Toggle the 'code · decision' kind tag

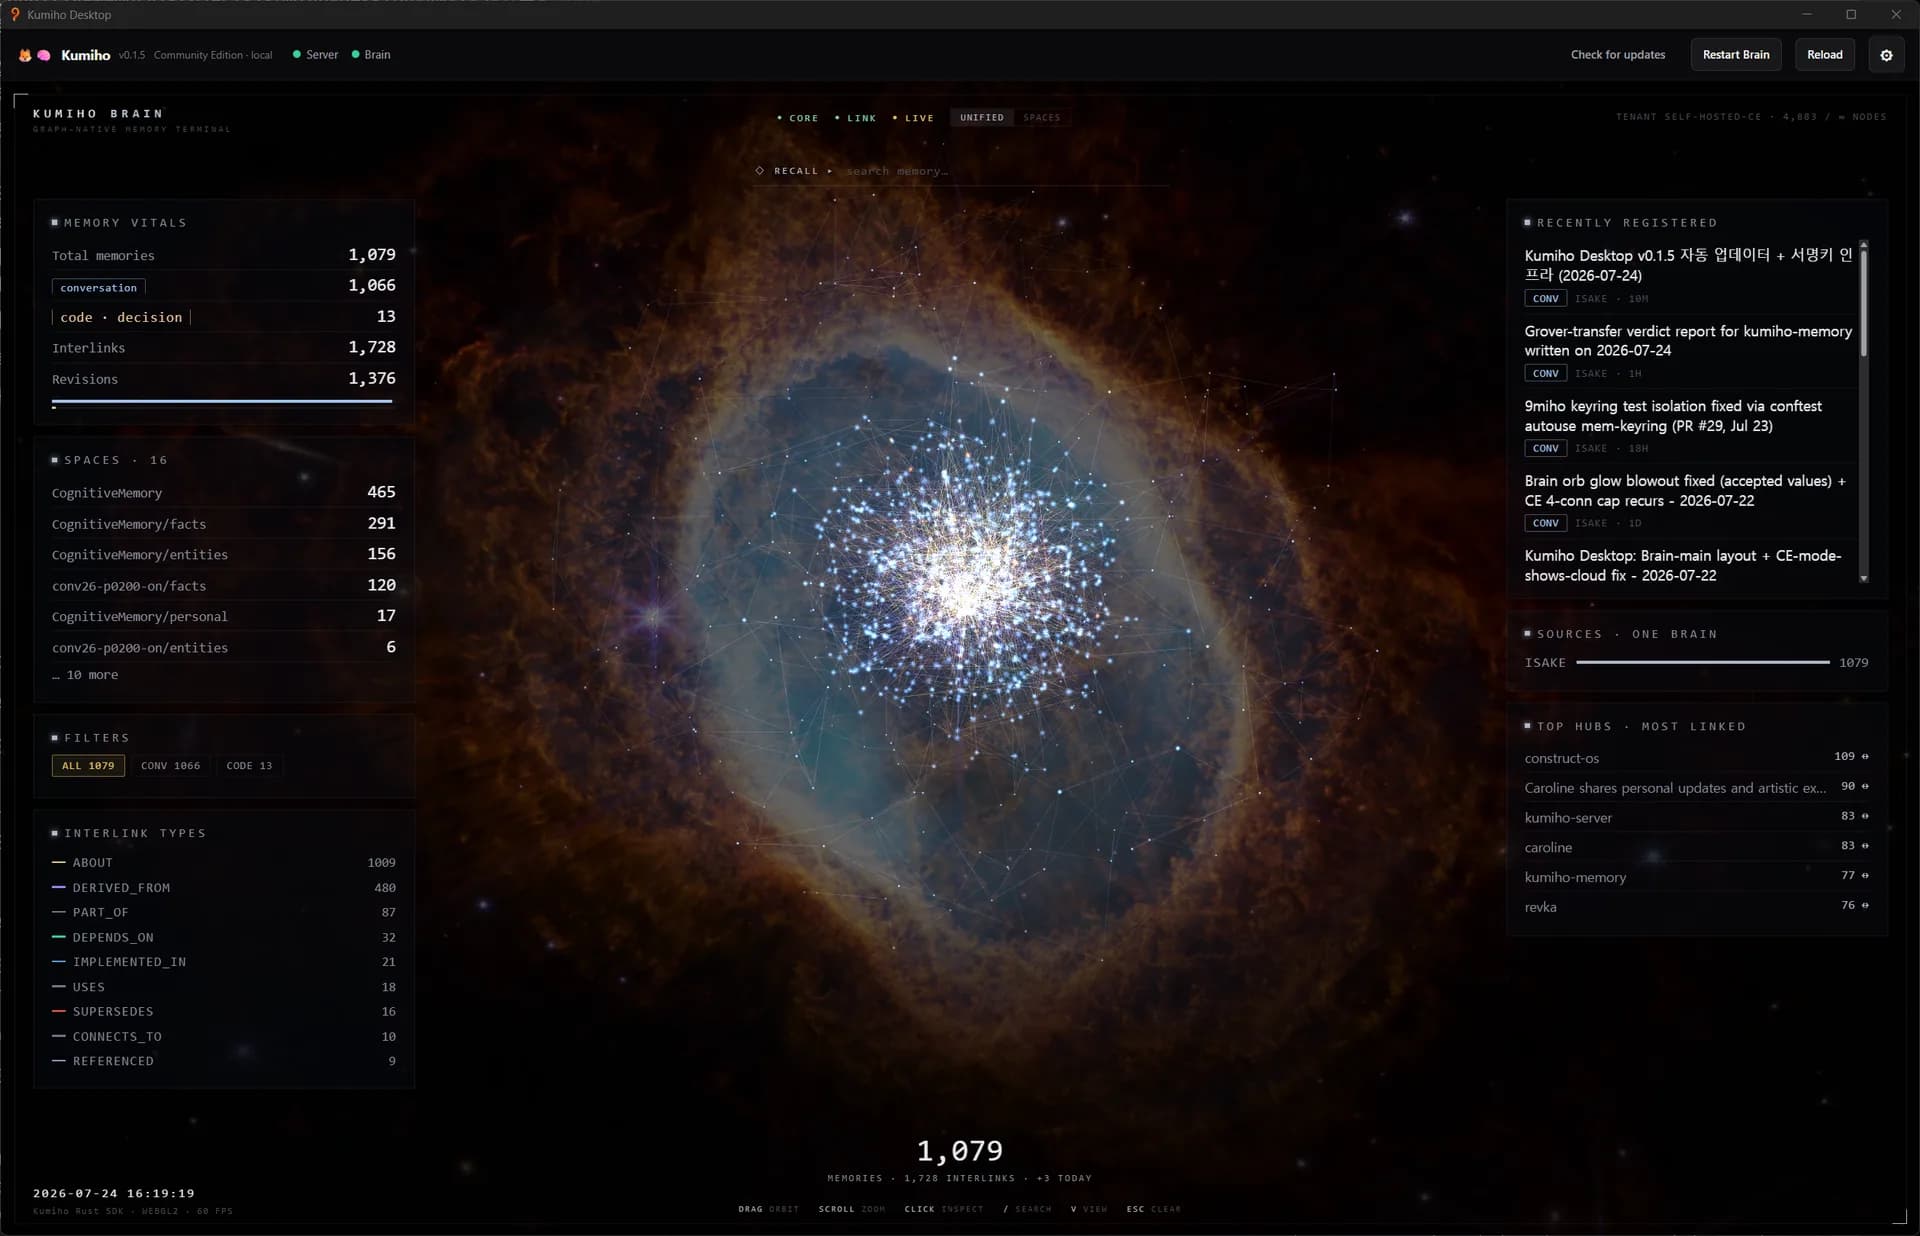coord(121,317)
